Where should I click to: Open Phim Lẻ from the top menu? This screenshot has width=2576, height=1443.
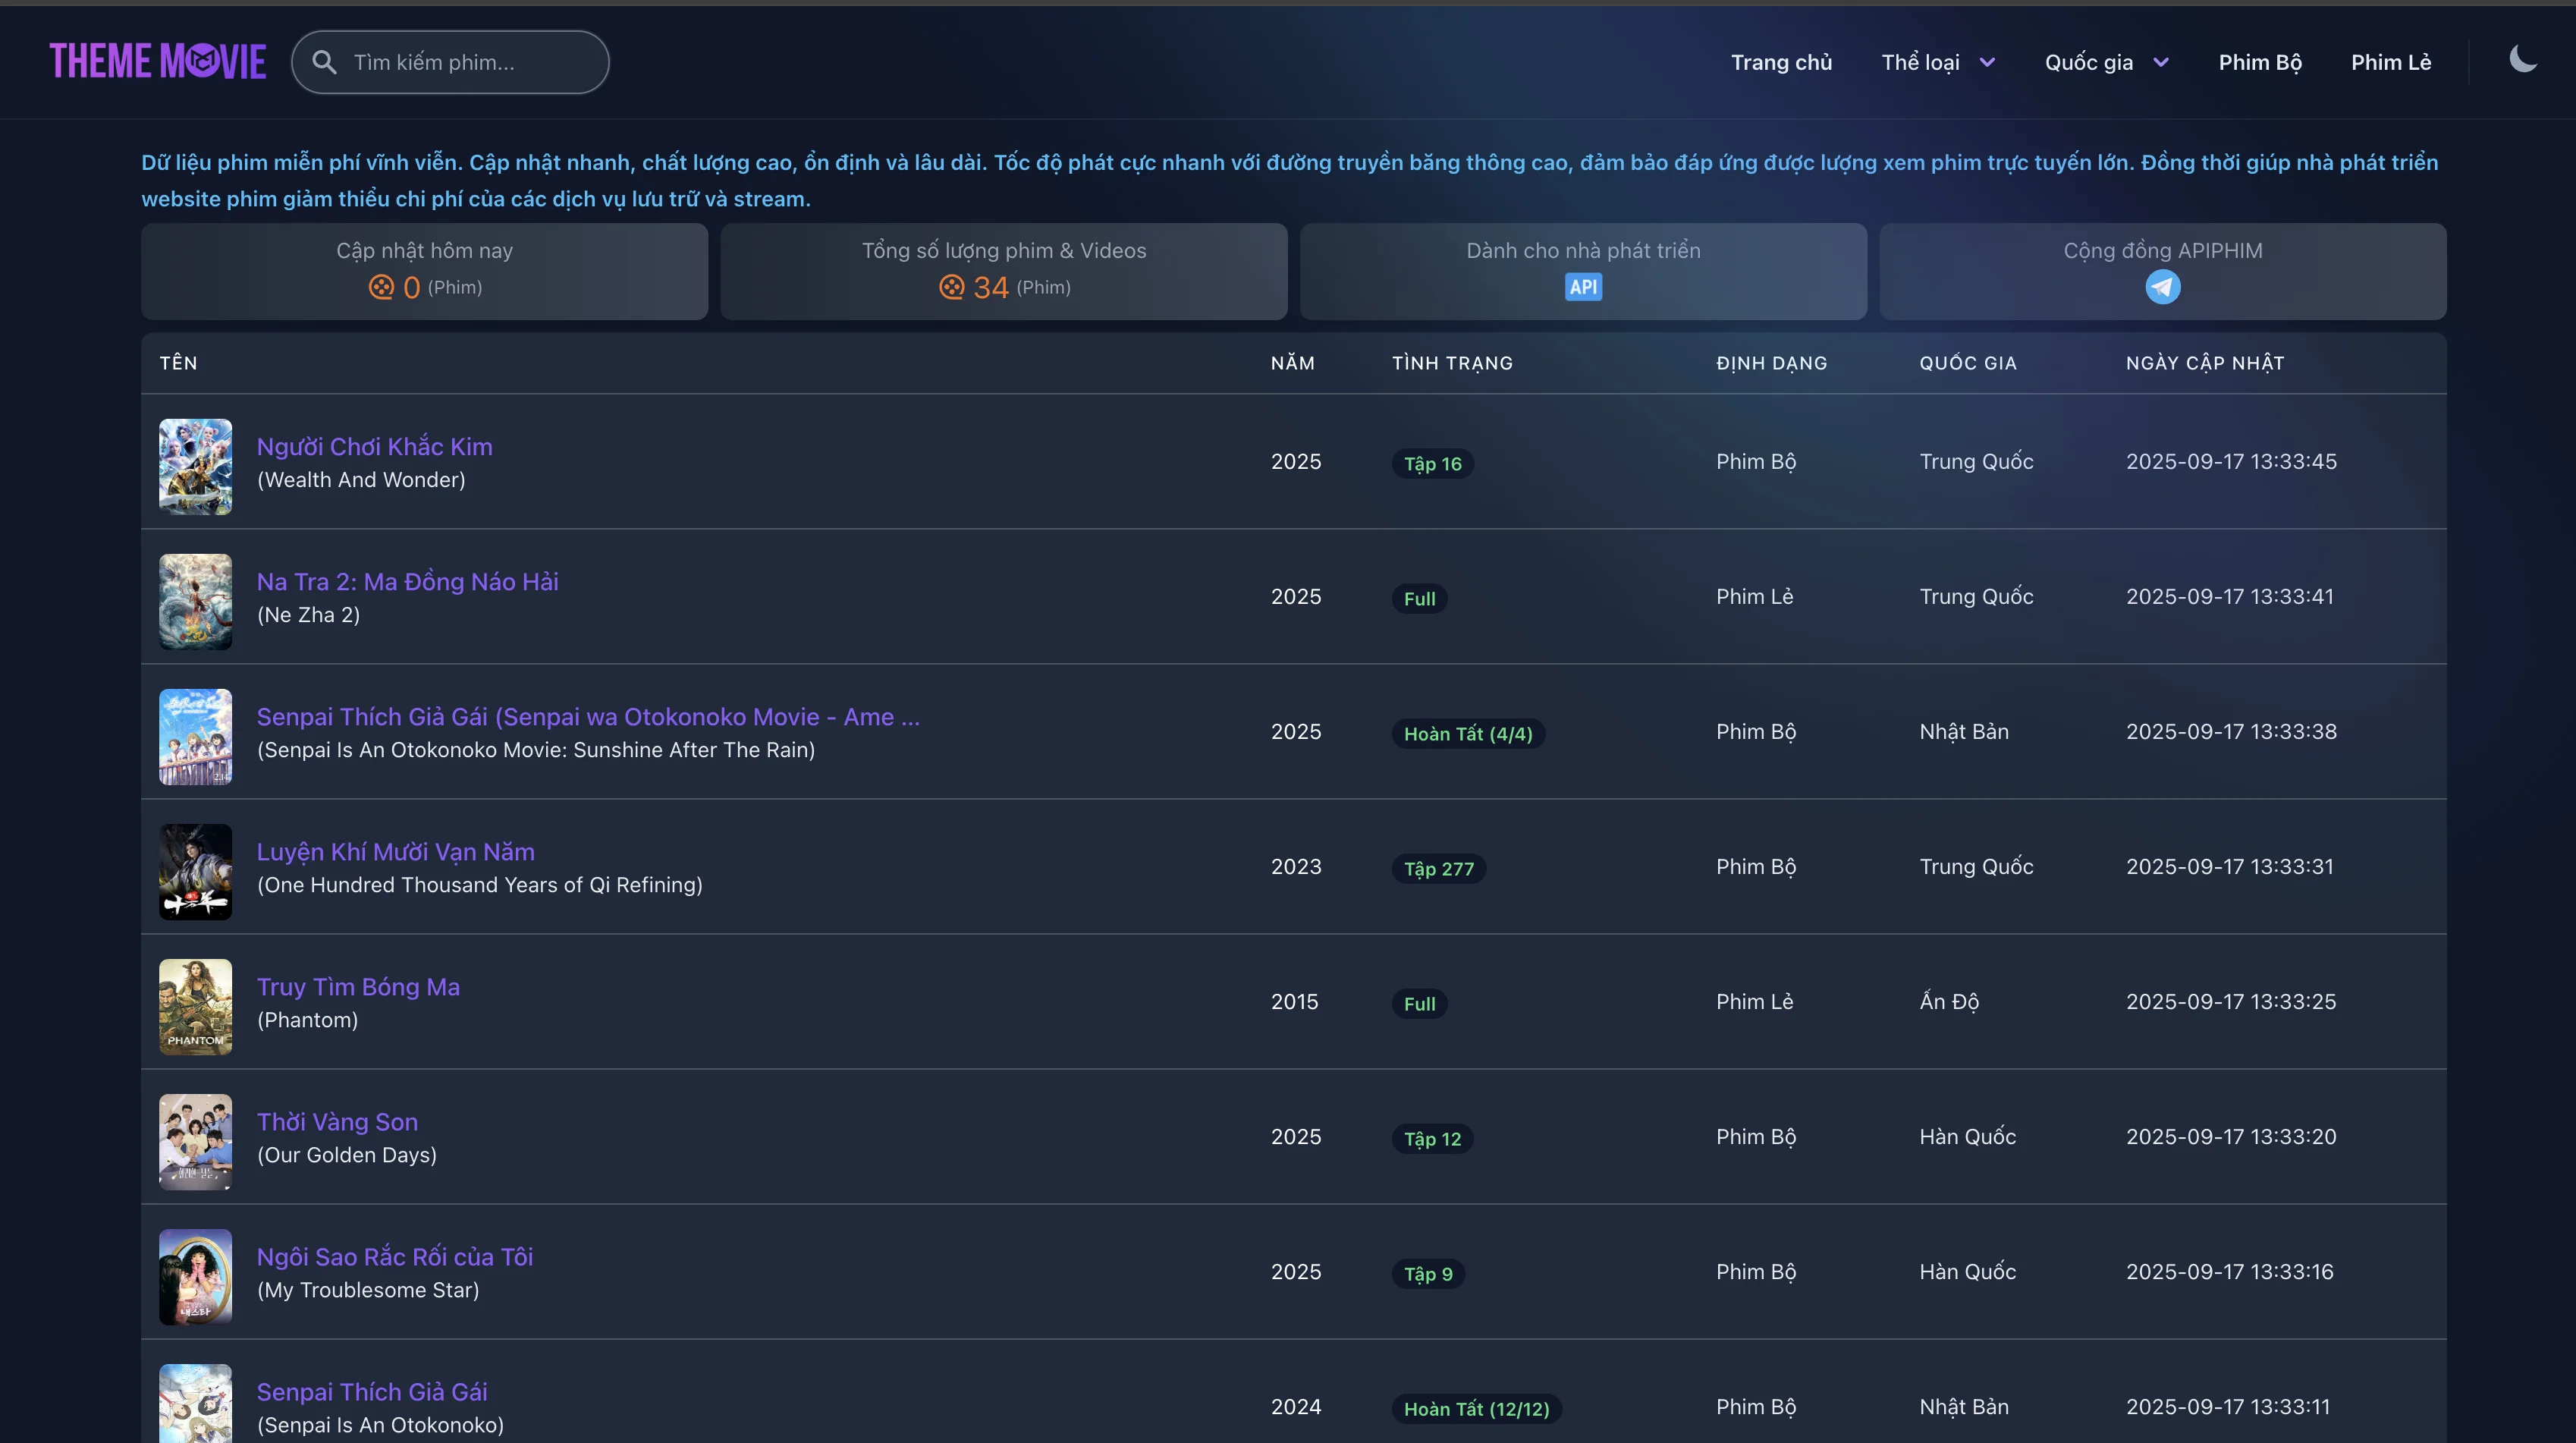pos(2391,62)
